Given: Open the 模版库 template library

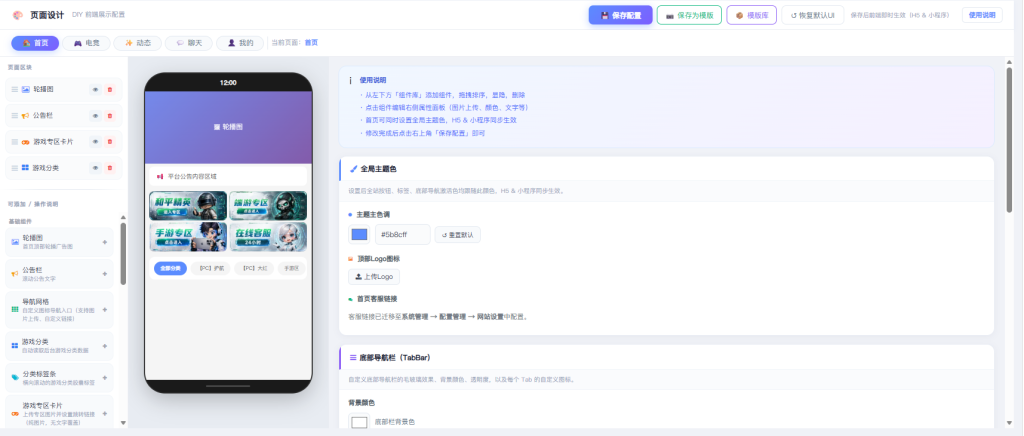Looking at the screenshot, I should coord(752,15).
